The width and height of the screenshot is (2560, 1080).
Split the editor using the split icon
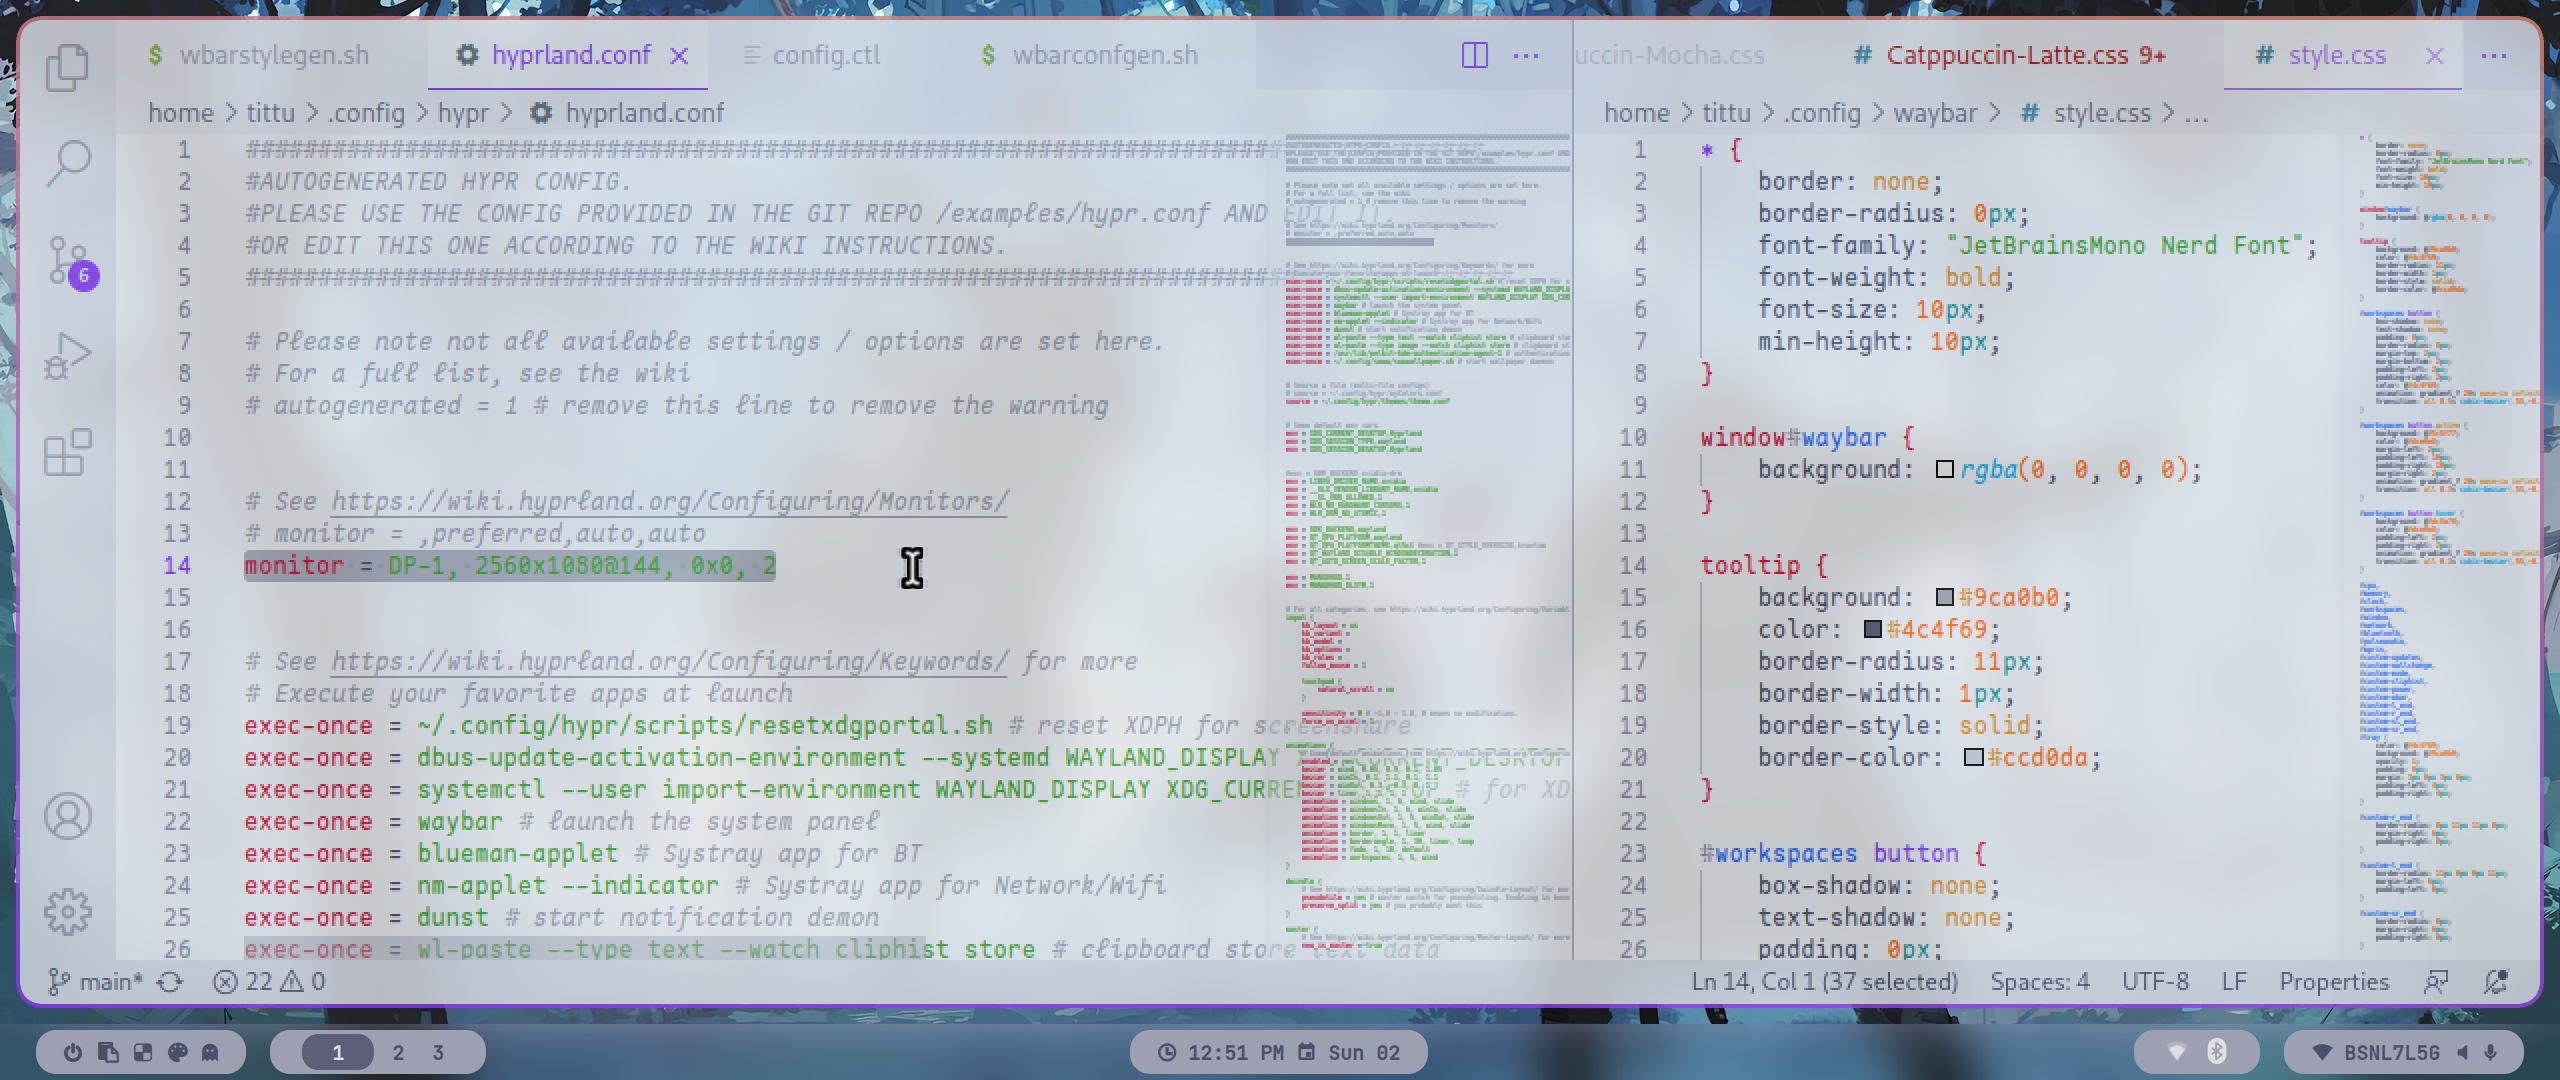pyautogui.click(x=1474, y=56)
